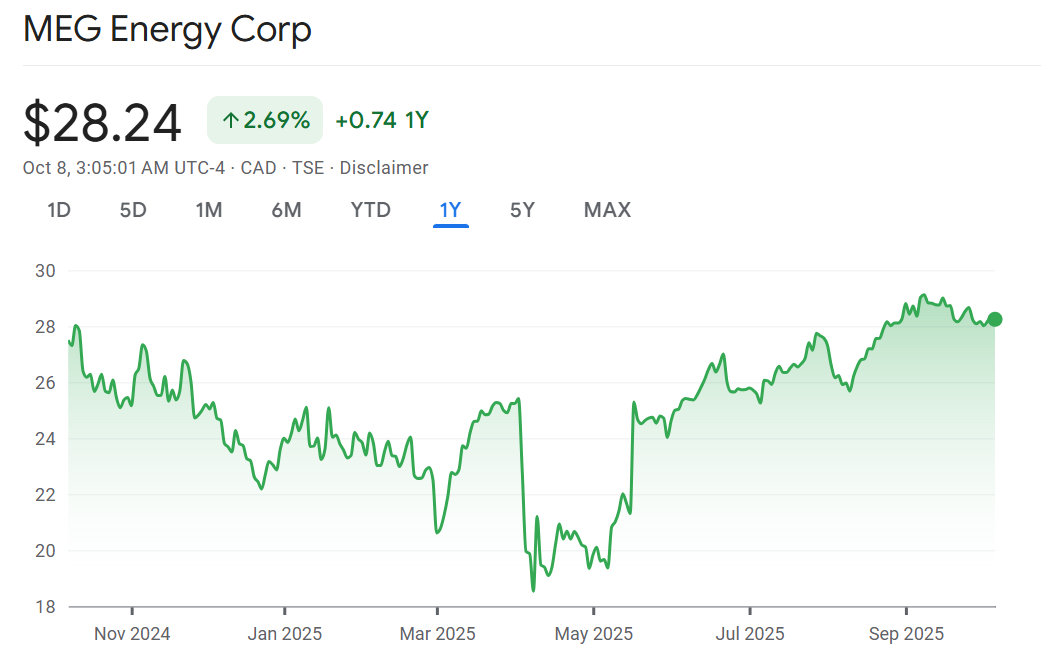The image size is (1041, 658).
Task: Click the green up-arrow percentage badge
Action: click(x=265, y=121)
